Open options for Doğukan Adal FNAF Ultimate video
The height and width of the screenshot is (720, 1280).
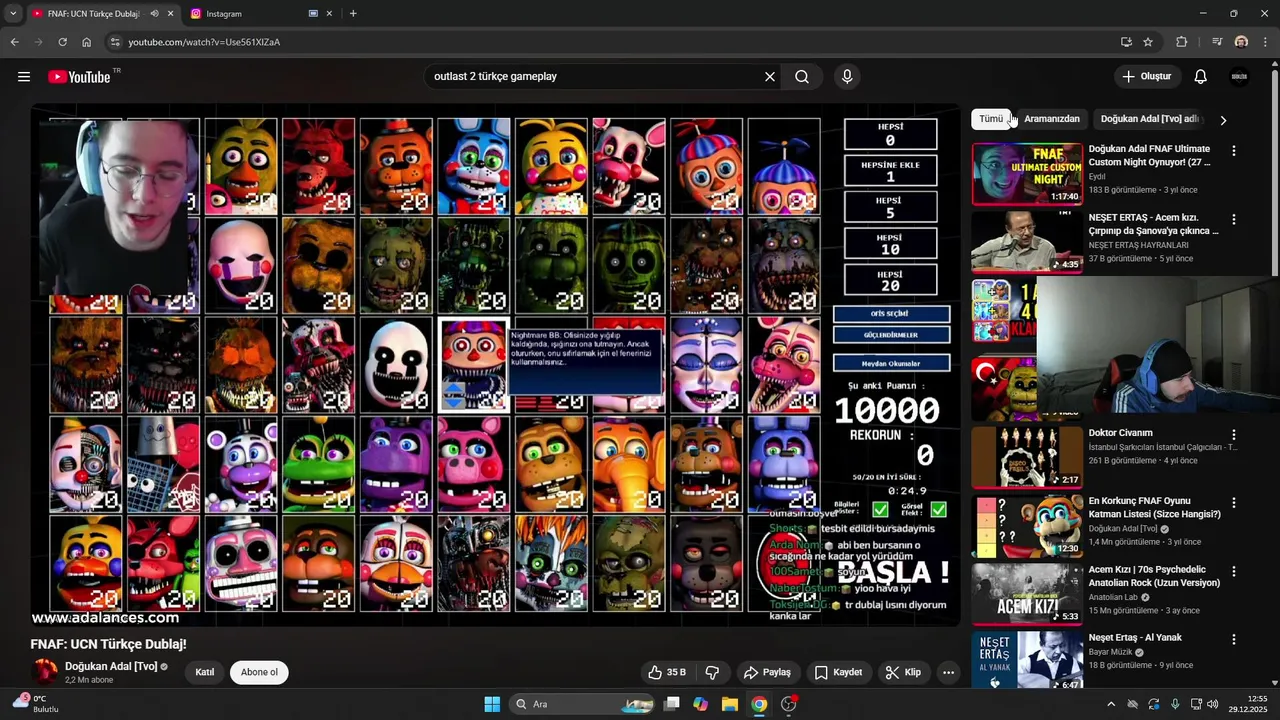coord(1234,151)
